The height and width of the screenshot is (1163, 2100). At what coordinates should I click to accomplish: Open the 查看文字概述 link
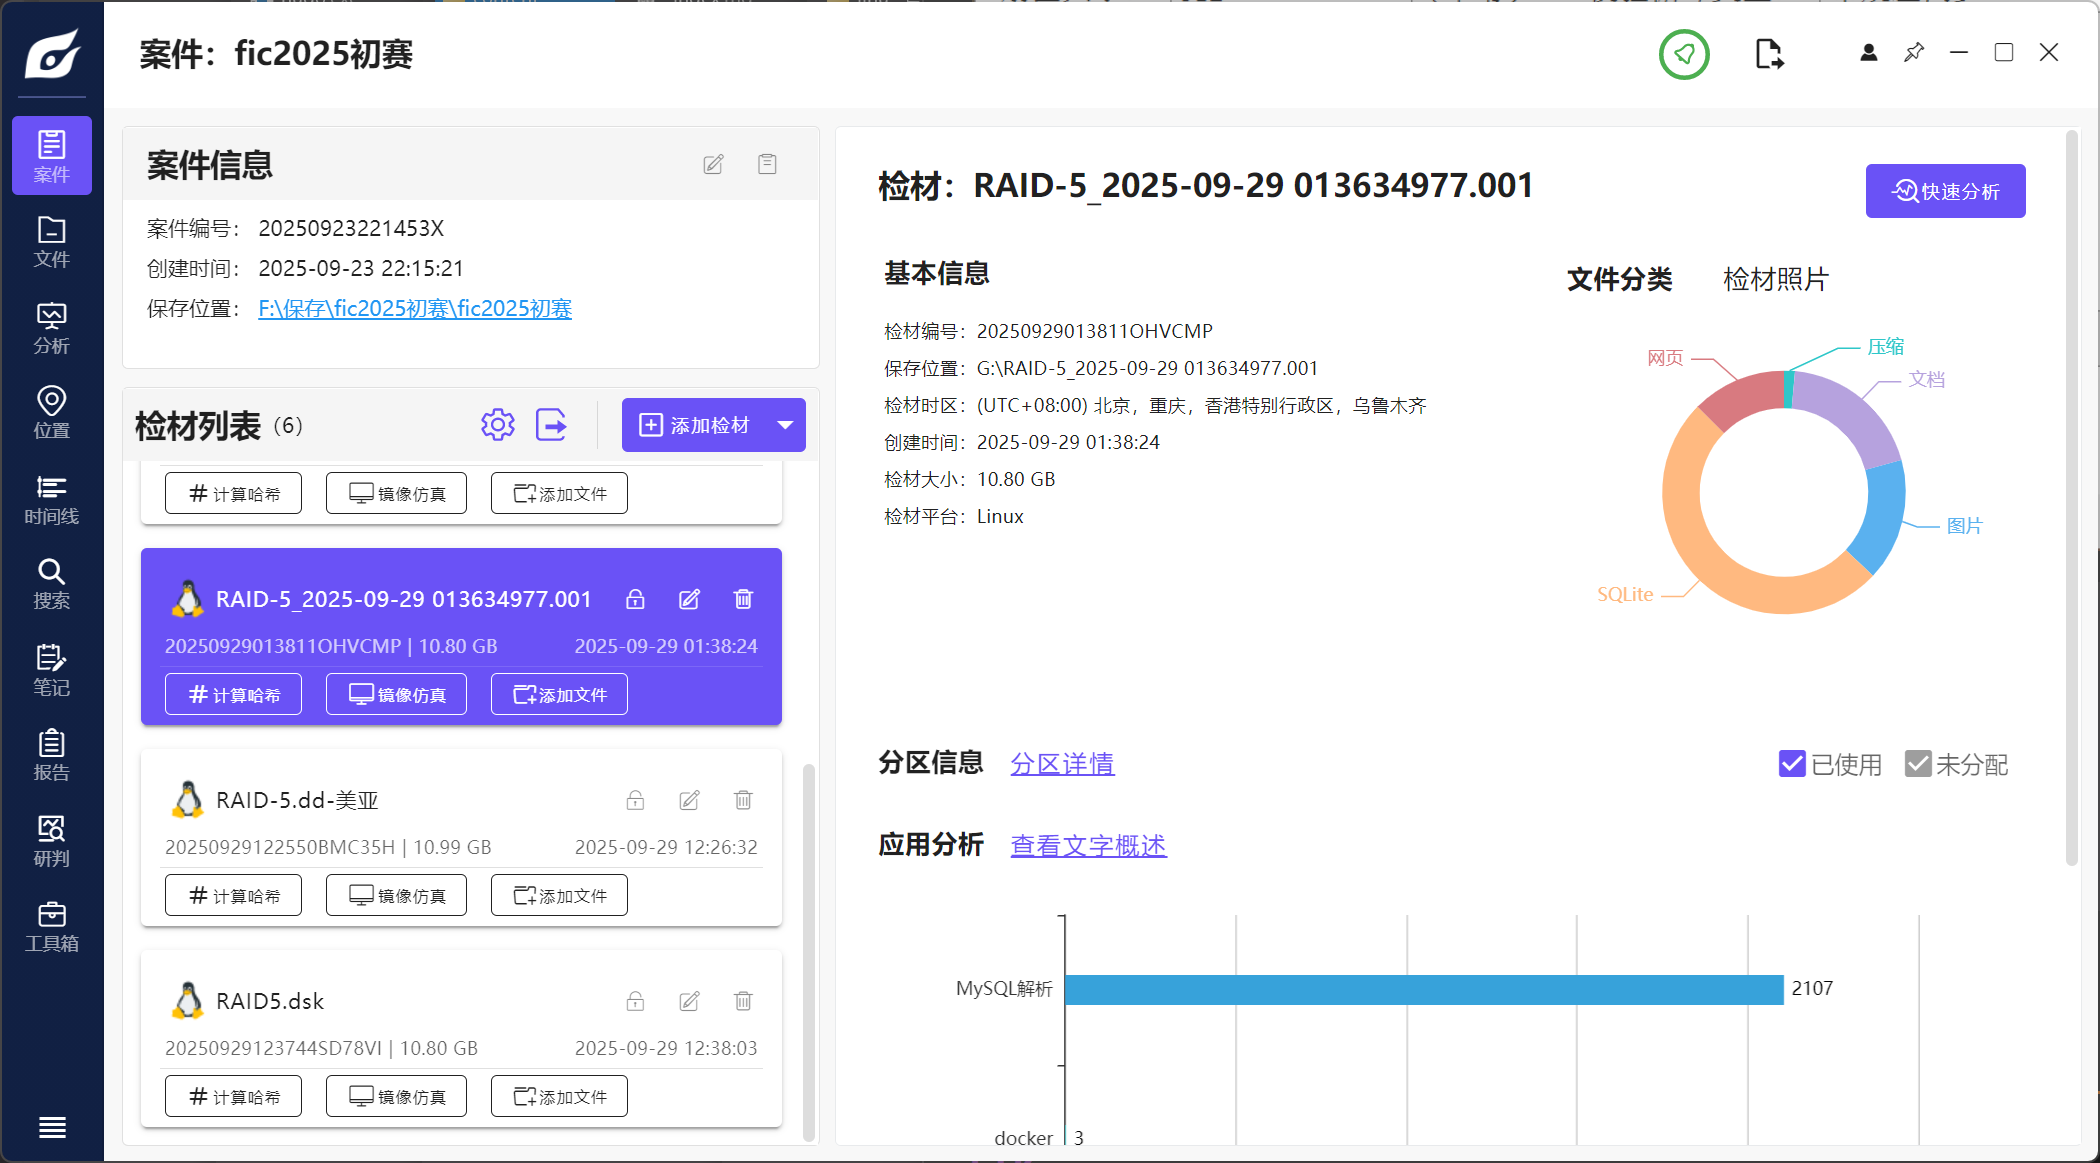click(1088, 846)
